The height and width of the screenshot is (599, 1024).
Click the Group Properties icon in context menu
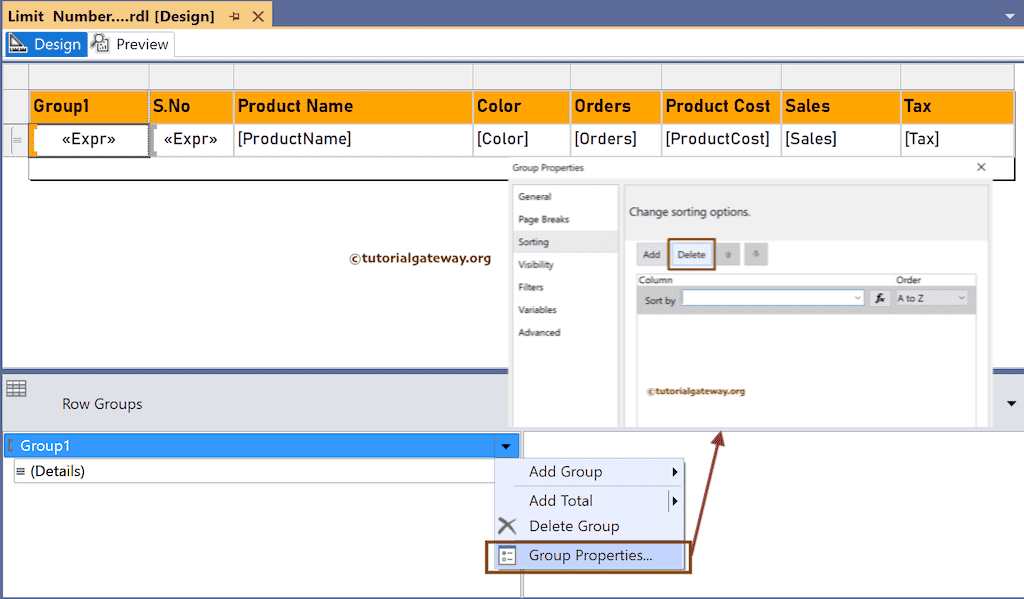pos(508,555)
